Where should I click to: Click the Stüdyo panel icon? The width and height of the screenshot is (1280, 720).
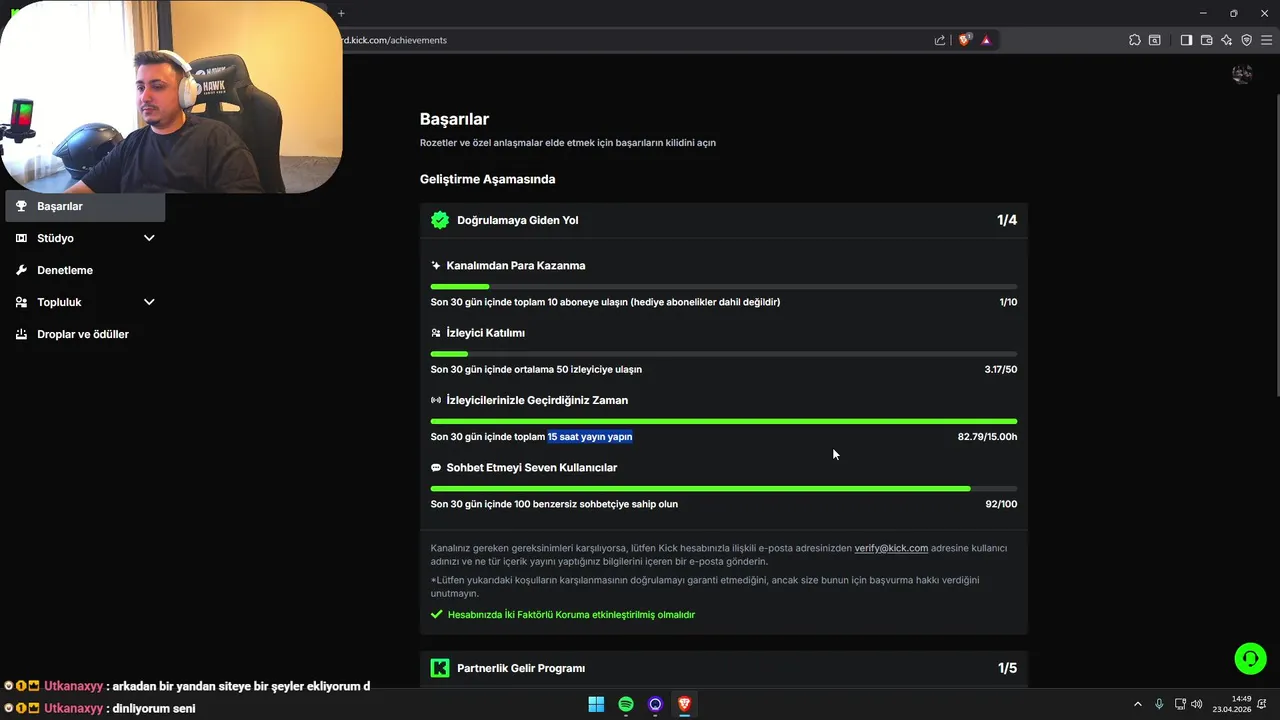[21, 238]
